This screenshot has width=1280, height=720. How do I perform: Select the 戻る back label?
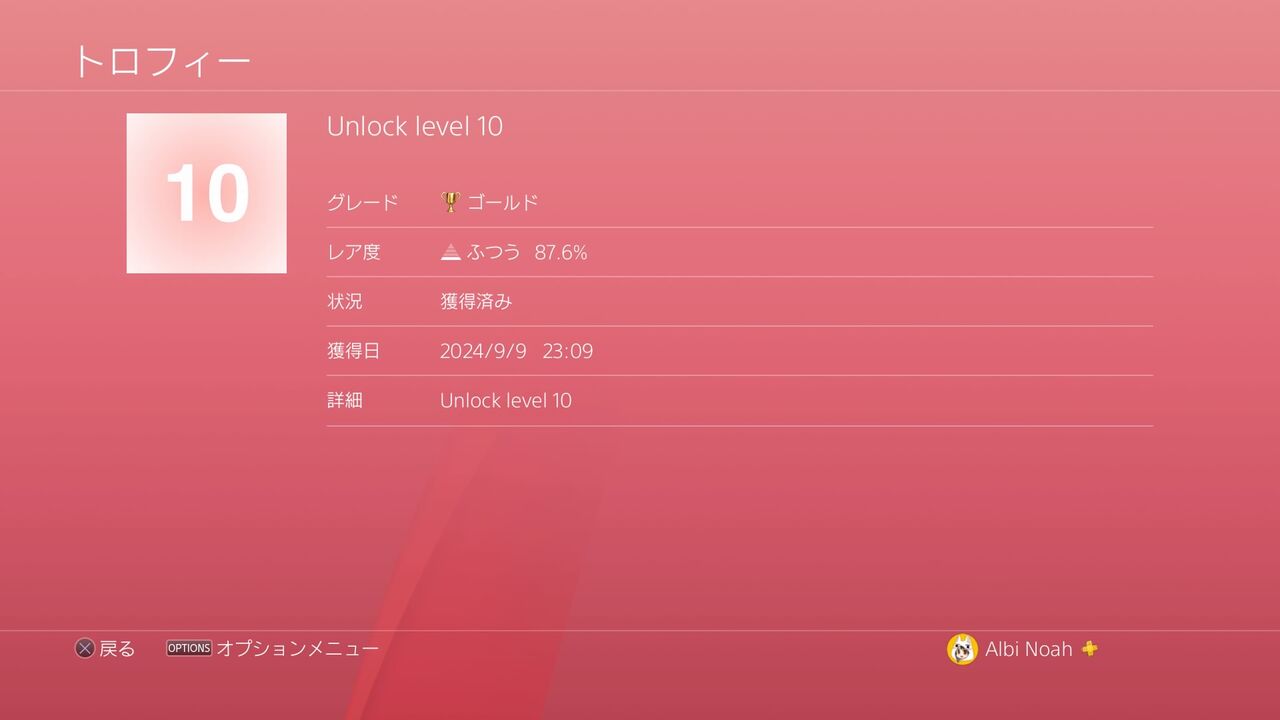117,649
